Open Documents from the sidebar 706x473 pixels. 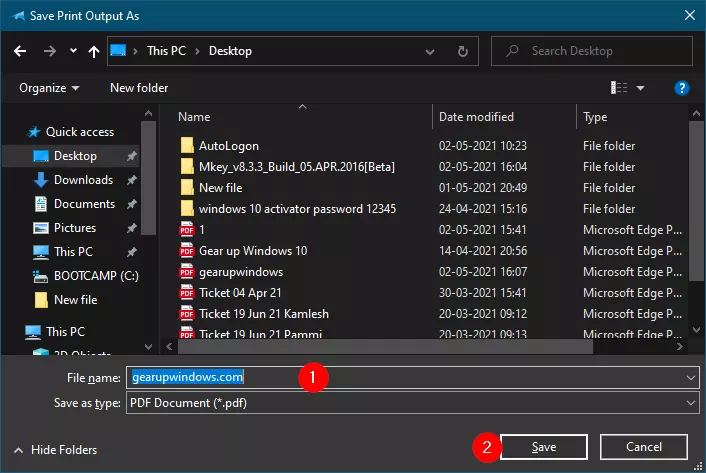84,204
